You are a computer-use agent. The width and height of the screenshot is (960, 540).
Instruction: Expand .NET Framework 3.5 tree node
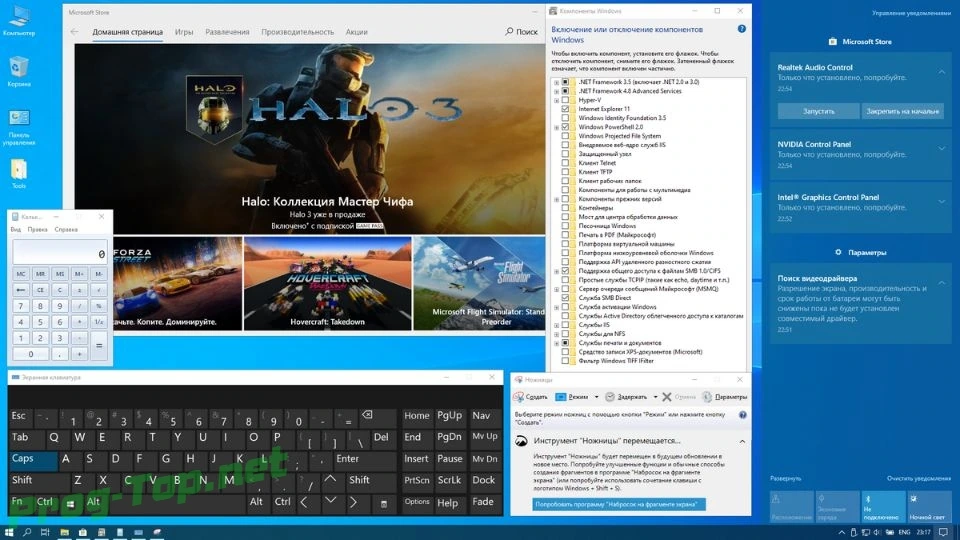[557, 82]
